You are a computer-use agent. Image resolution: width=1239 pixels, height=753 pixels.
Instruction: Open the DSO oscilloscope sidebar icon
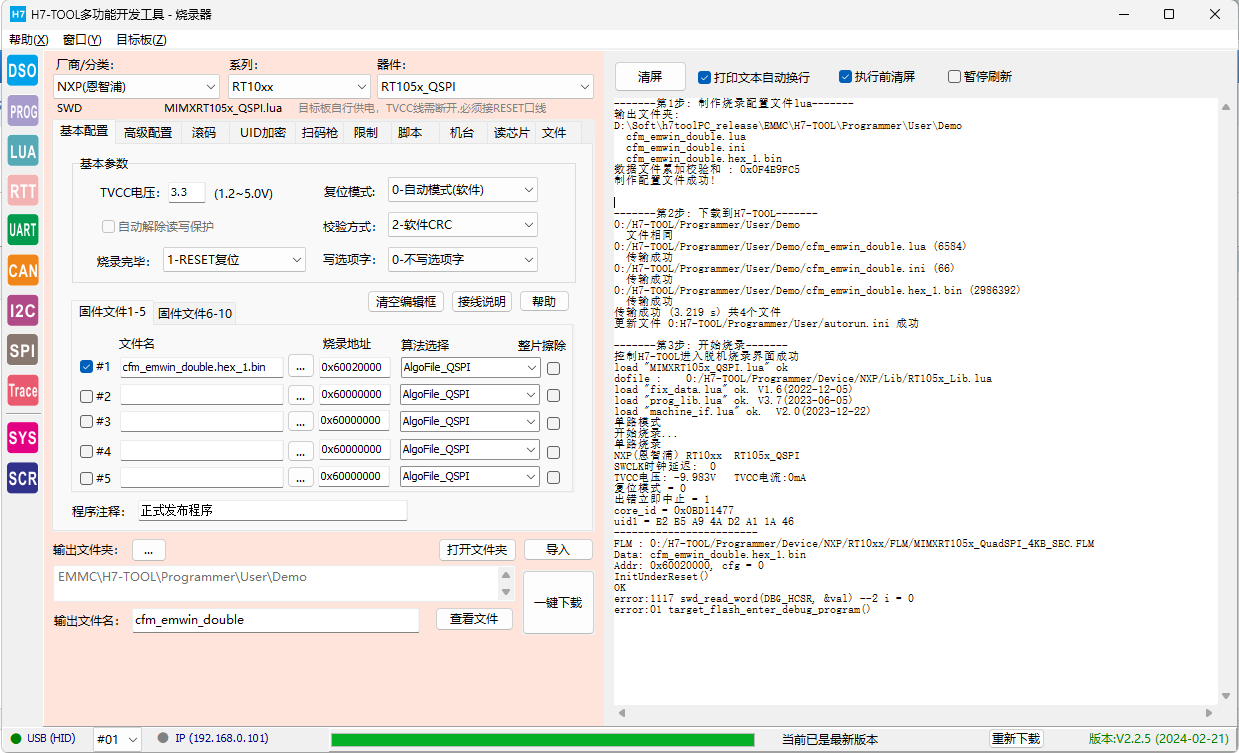click(x=23, y=70)
